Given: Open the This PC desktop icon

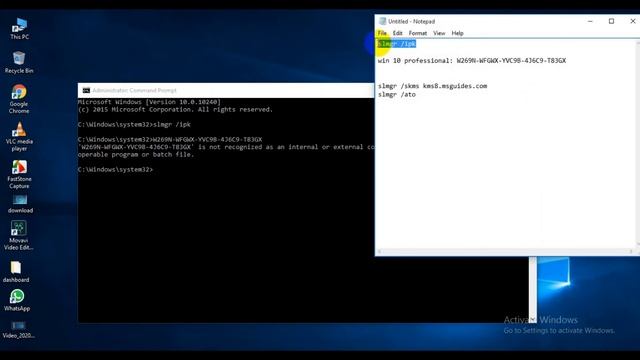Looking at the screenshot, I should 19,28.
